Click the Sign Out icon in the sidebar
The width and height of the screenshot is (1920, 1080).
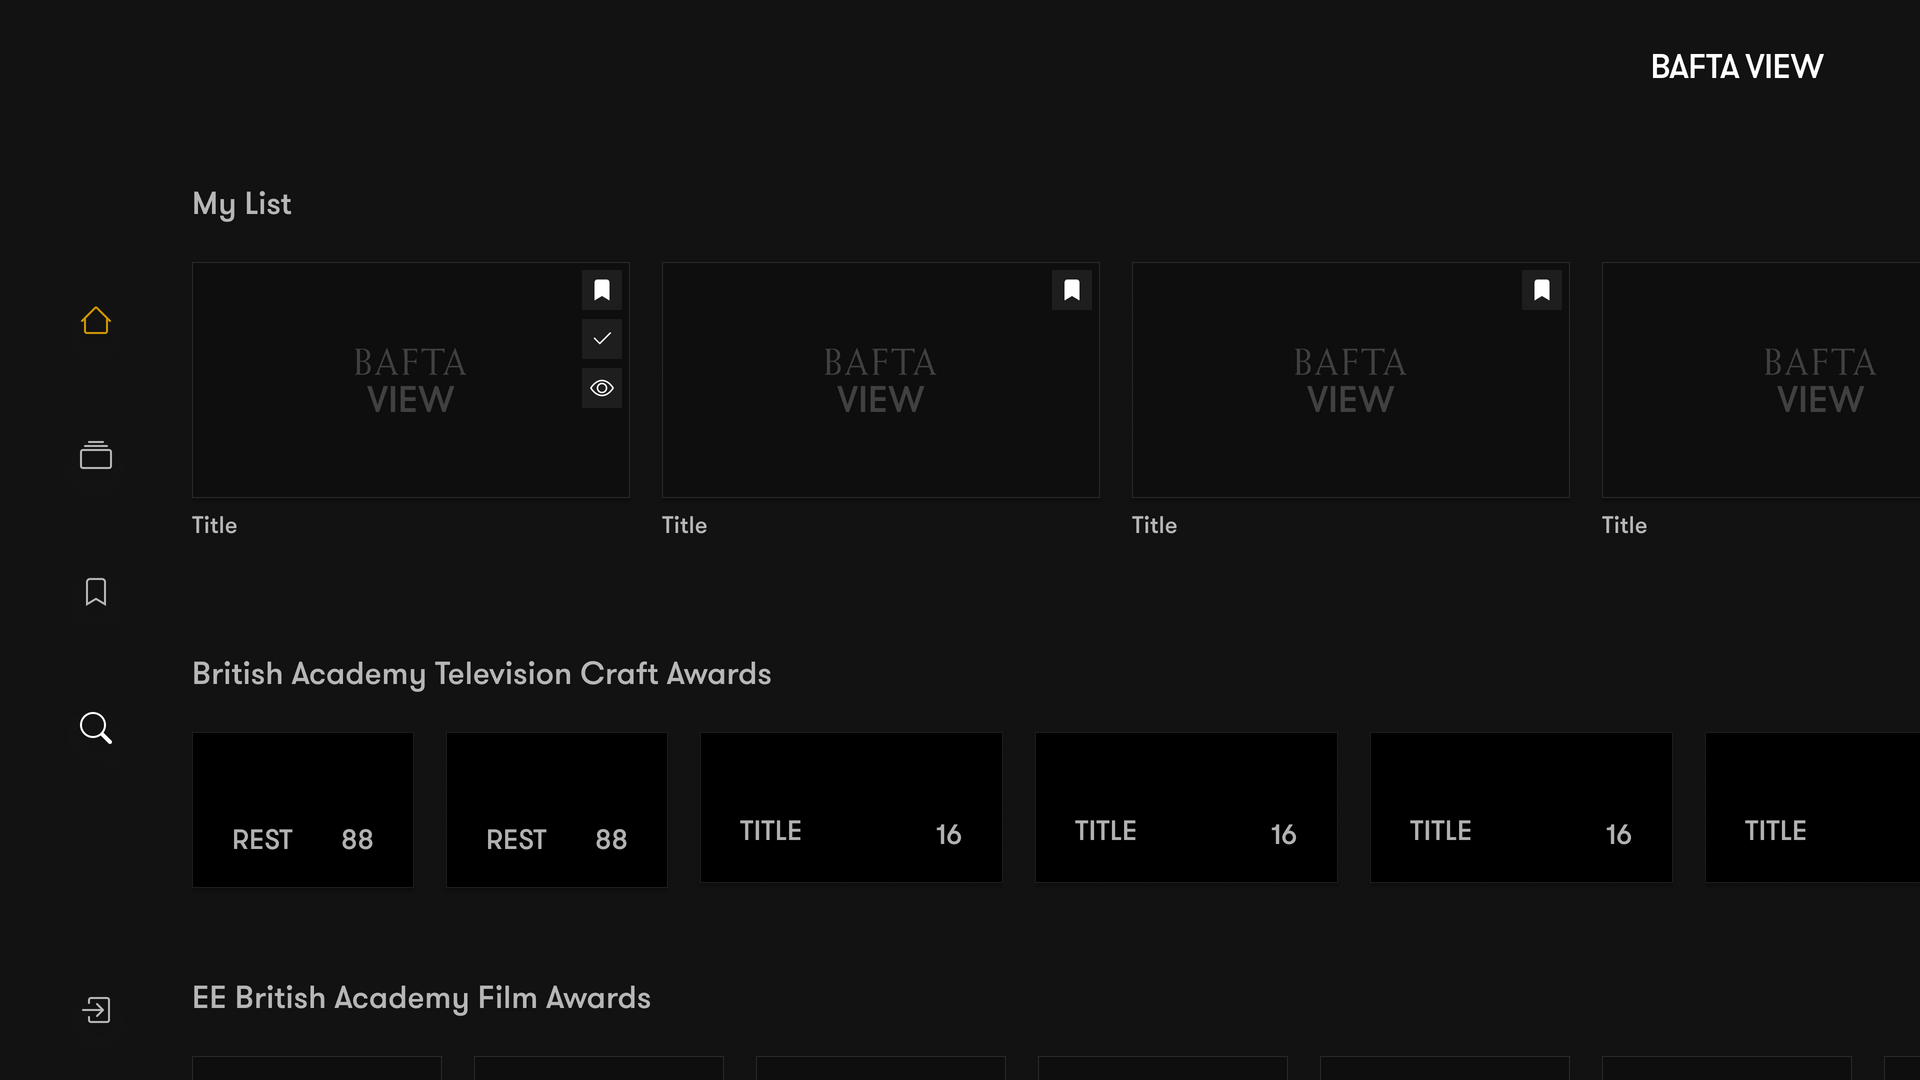95,1009
